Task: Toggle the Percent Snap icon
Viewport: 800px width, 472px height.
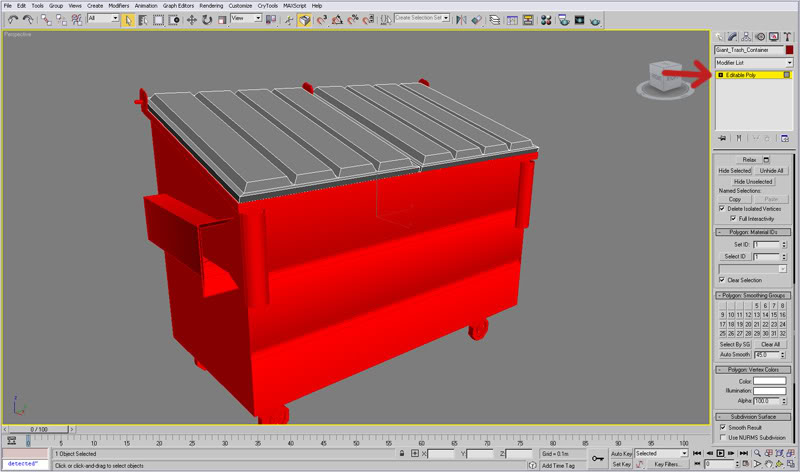Action: point(353,20)
